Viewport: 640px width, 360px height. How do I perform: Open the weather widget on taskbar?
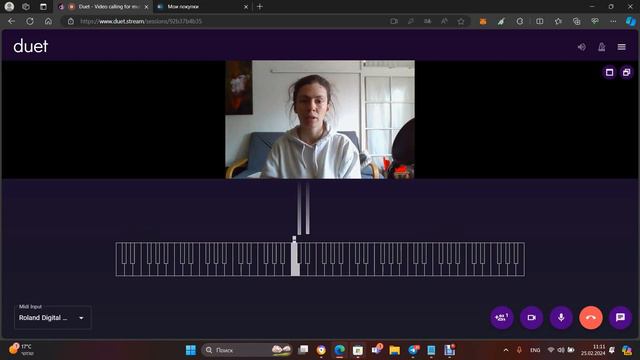[21, 349]
